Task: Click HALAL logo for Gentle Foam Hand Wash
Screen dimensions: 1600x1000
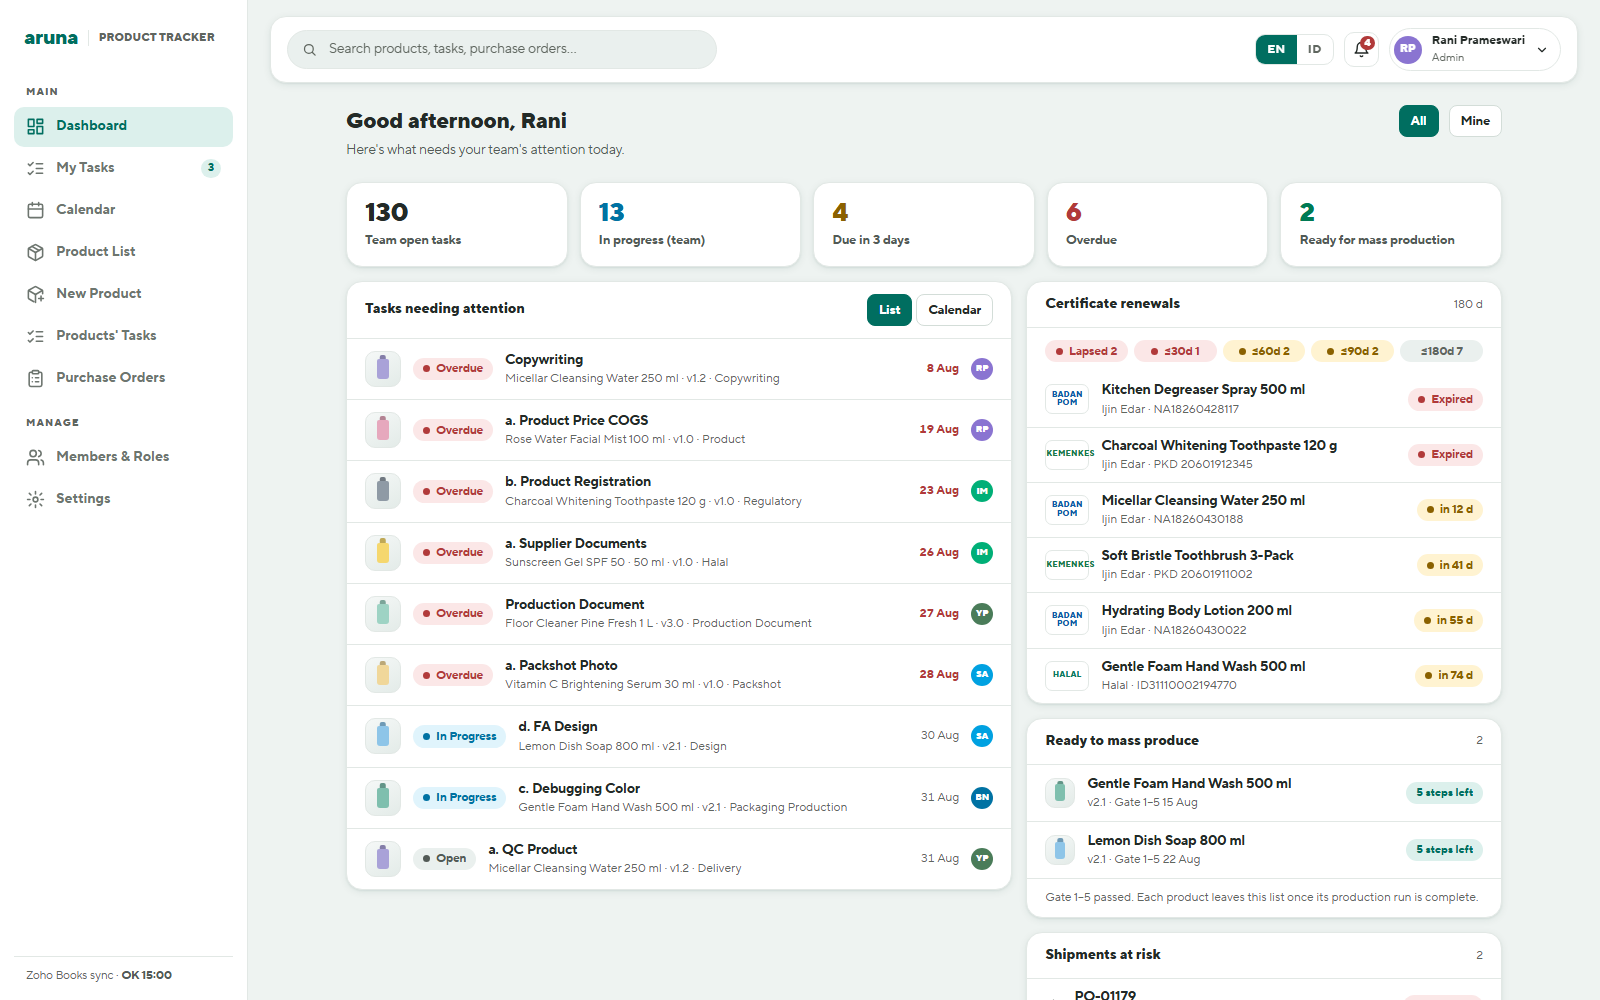Action: tap(1067, 675)
